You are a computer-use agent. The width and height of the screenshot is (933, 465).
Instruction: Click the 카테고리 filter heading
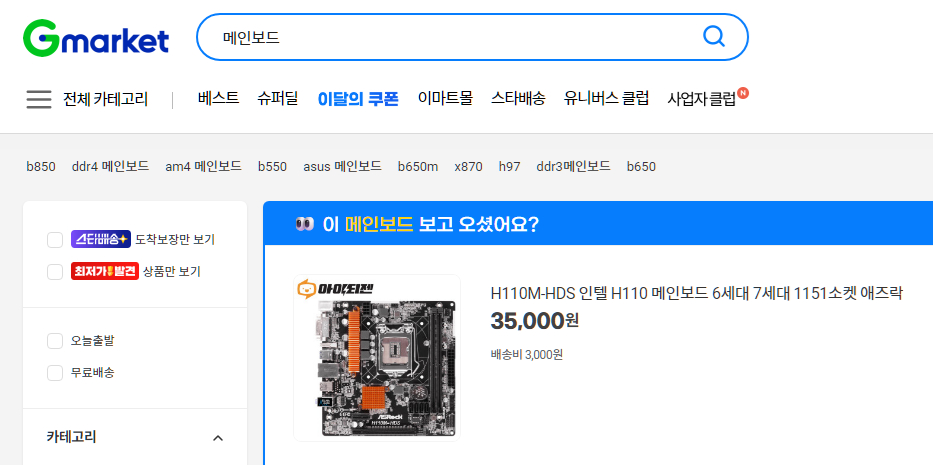[x=71, y=437]
